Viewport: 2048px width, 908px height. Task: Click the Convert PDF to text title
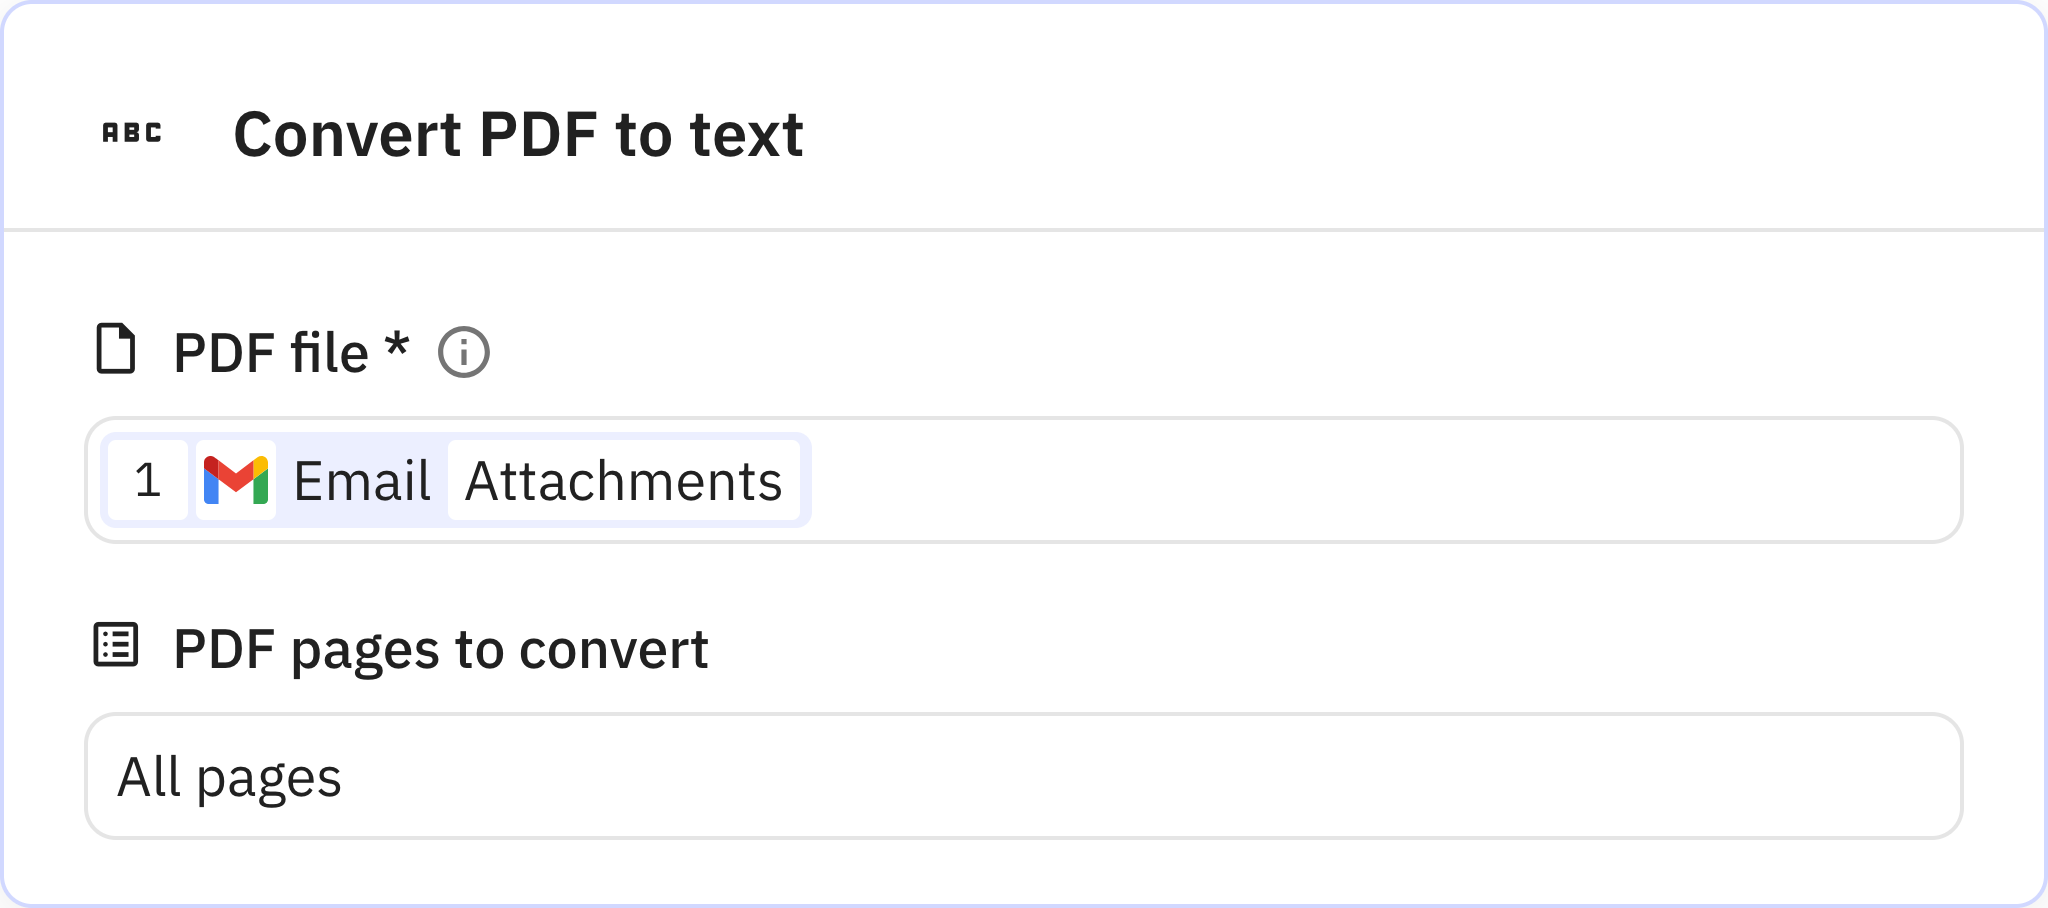(519, 135)
